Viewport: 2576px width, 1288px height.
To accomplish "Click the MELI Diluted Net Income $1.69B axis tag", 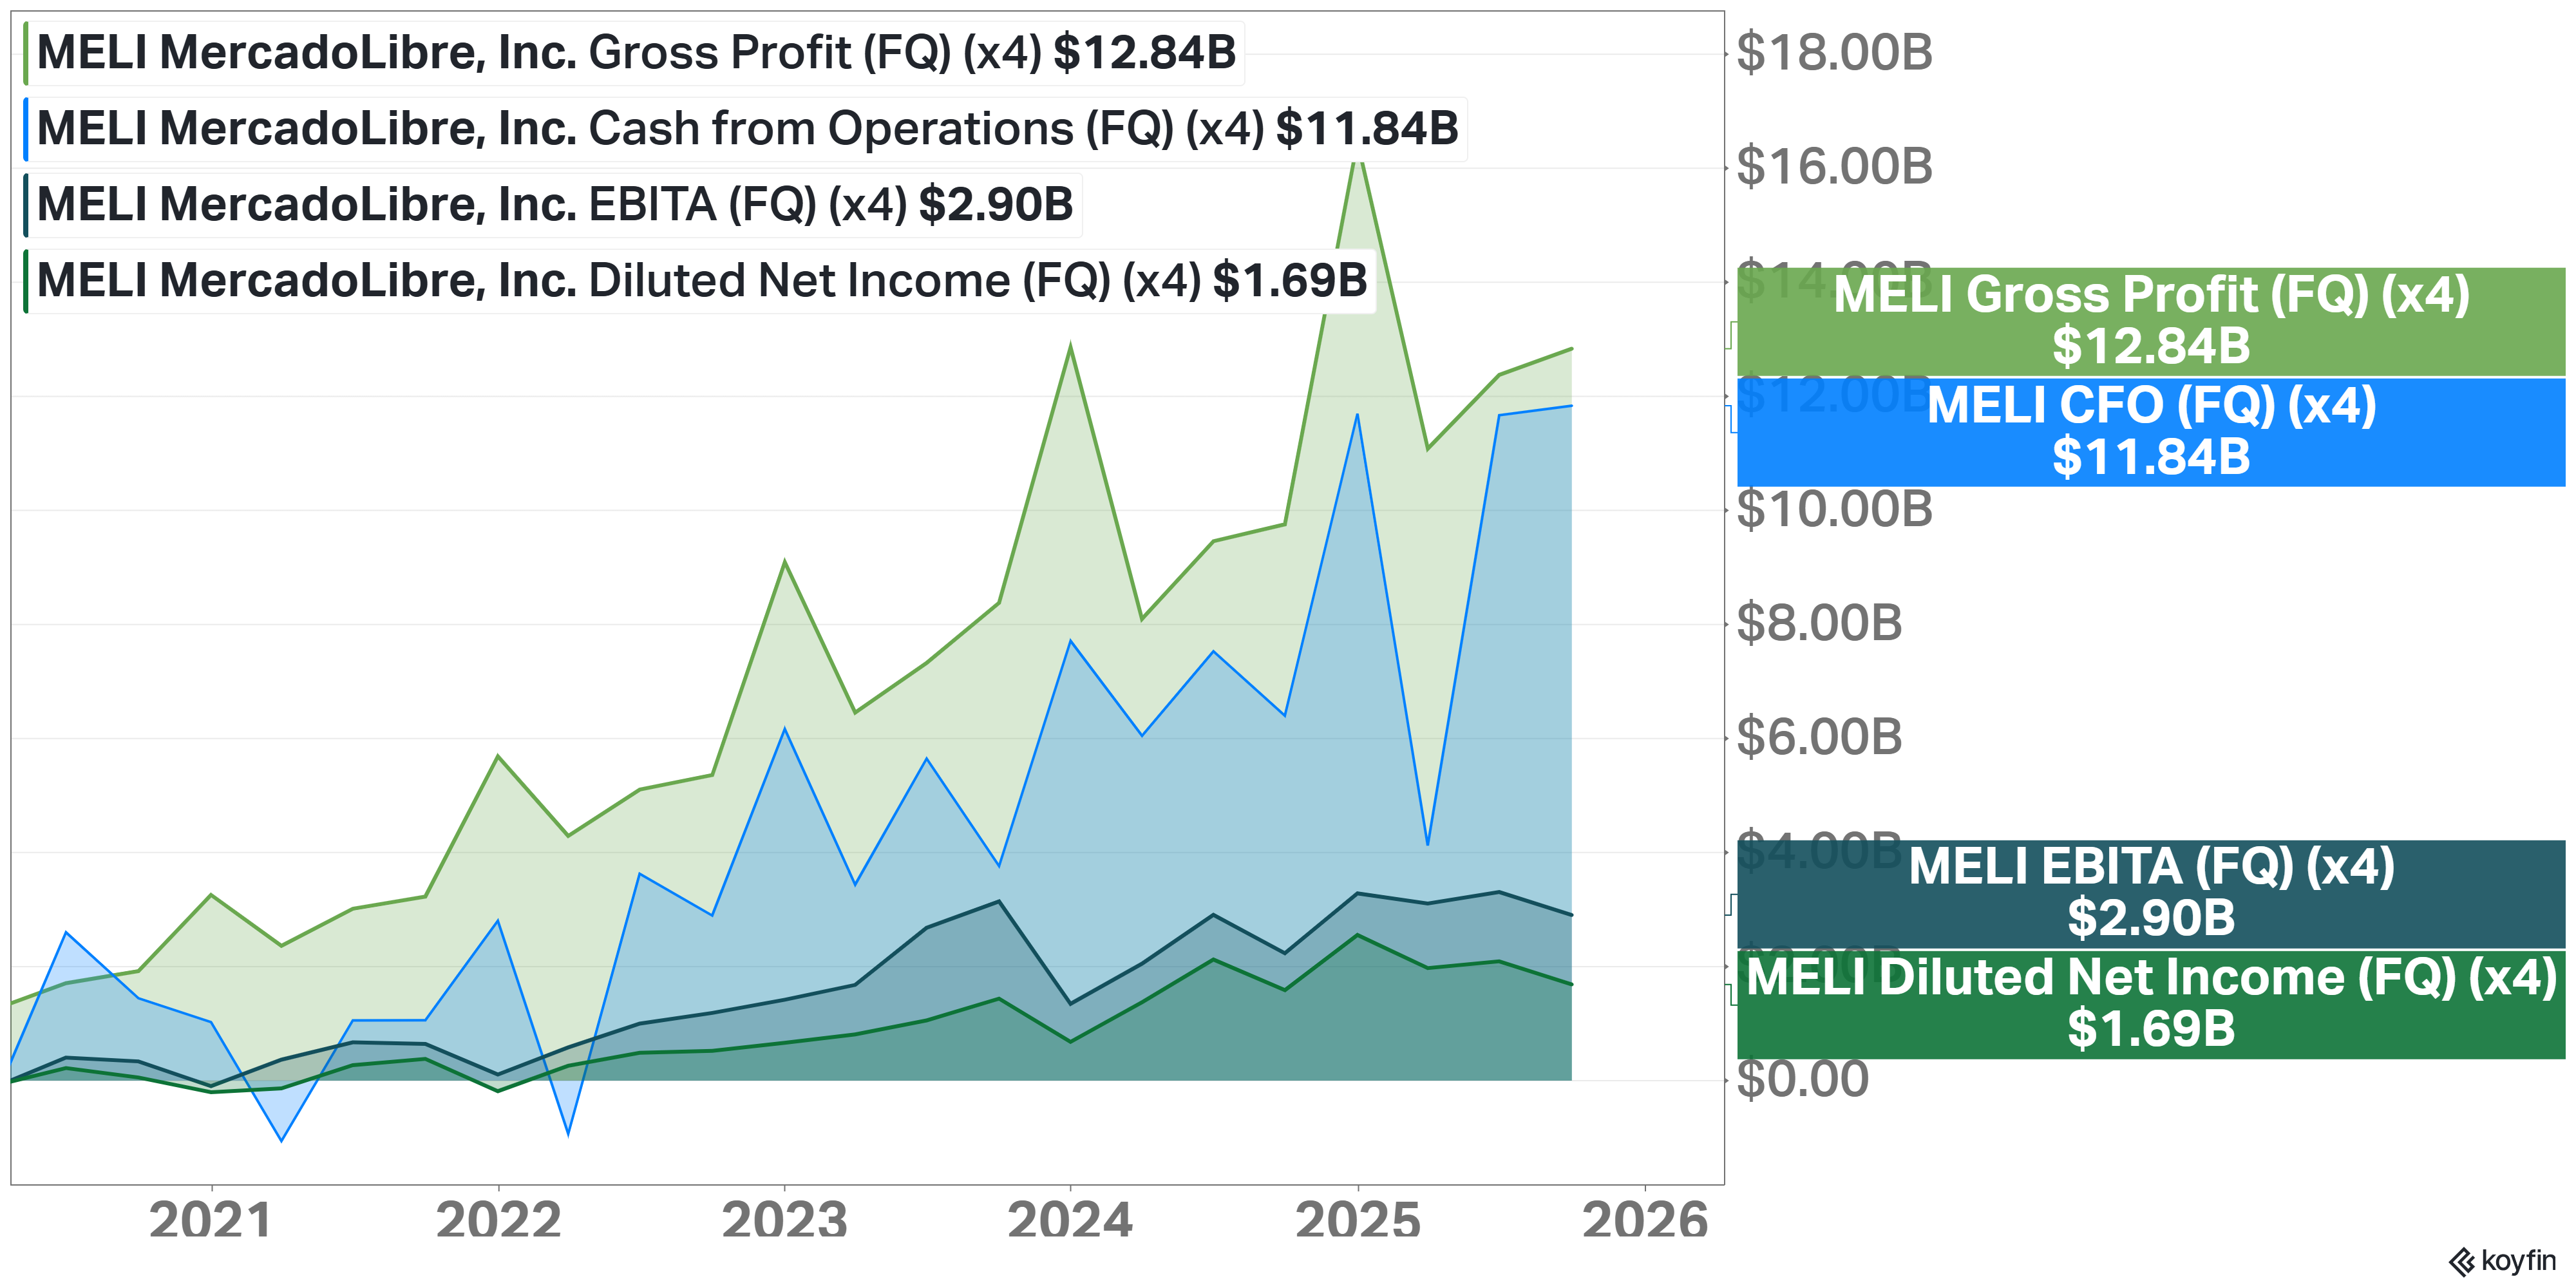I will [2151, 1004].
